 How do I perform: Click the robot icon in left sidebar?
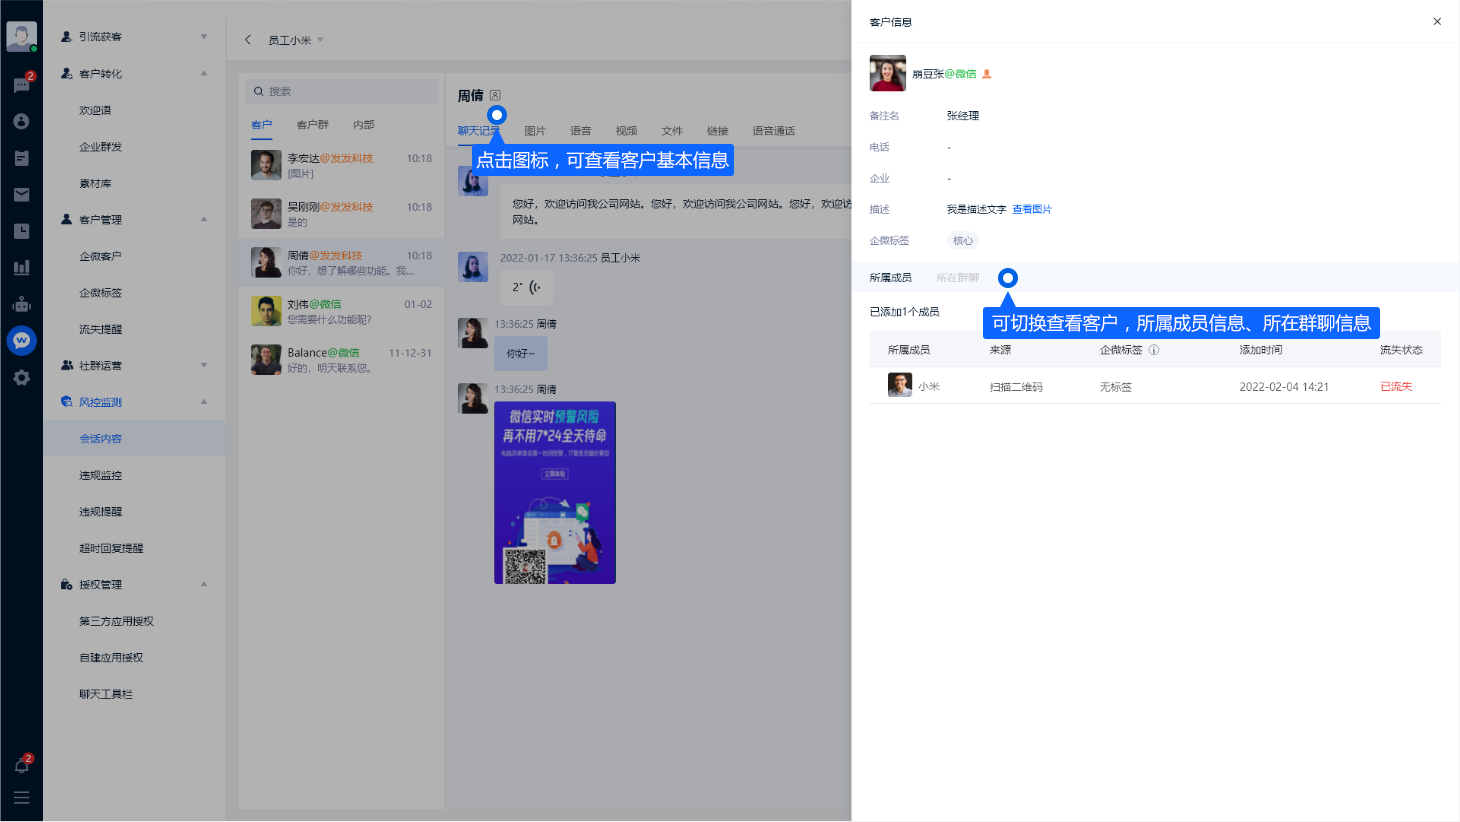pos(21,304)
